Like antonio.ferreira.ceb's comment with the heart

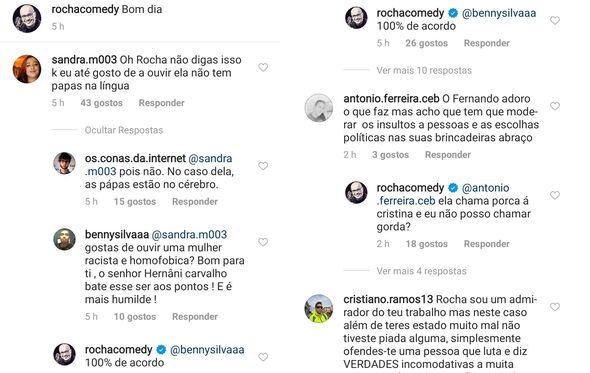click(555, 106)
